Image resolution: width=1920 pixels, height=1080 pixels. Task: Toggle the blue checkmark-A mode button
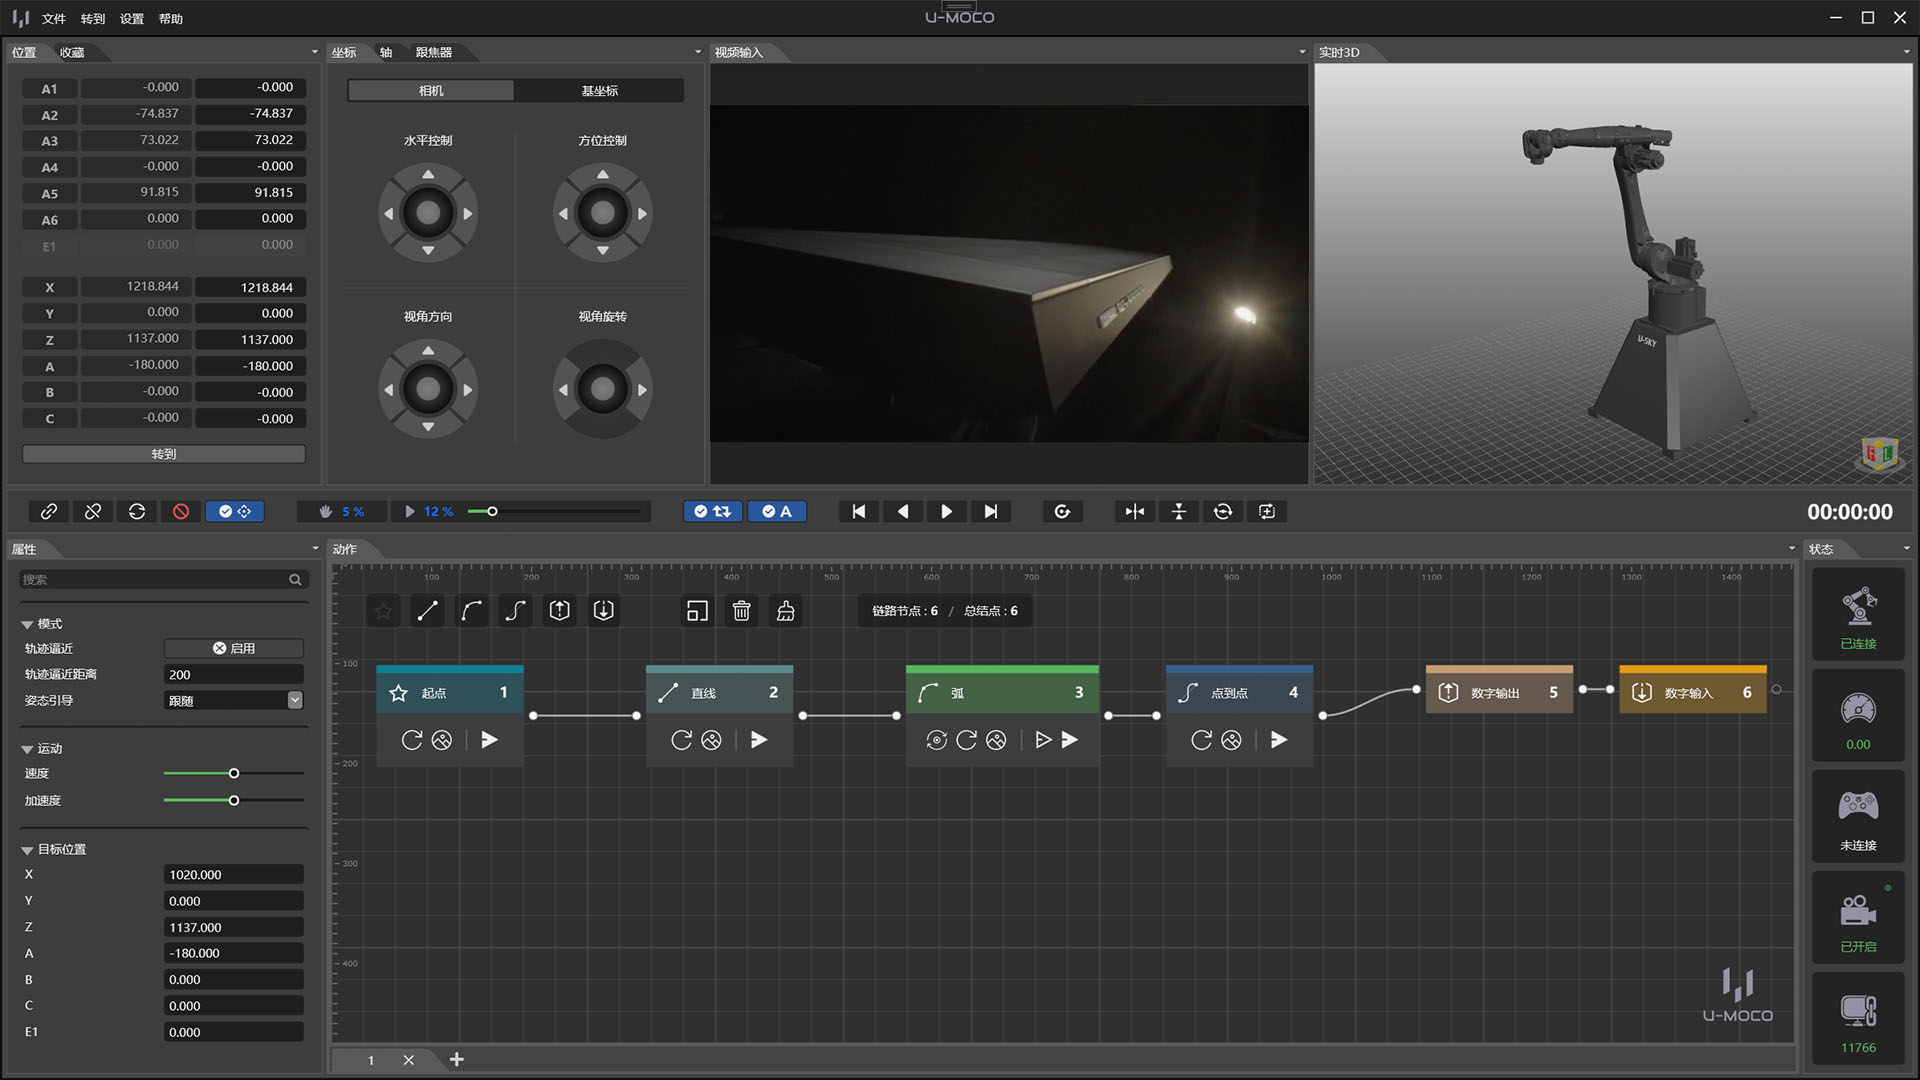(x=777, y=511)
